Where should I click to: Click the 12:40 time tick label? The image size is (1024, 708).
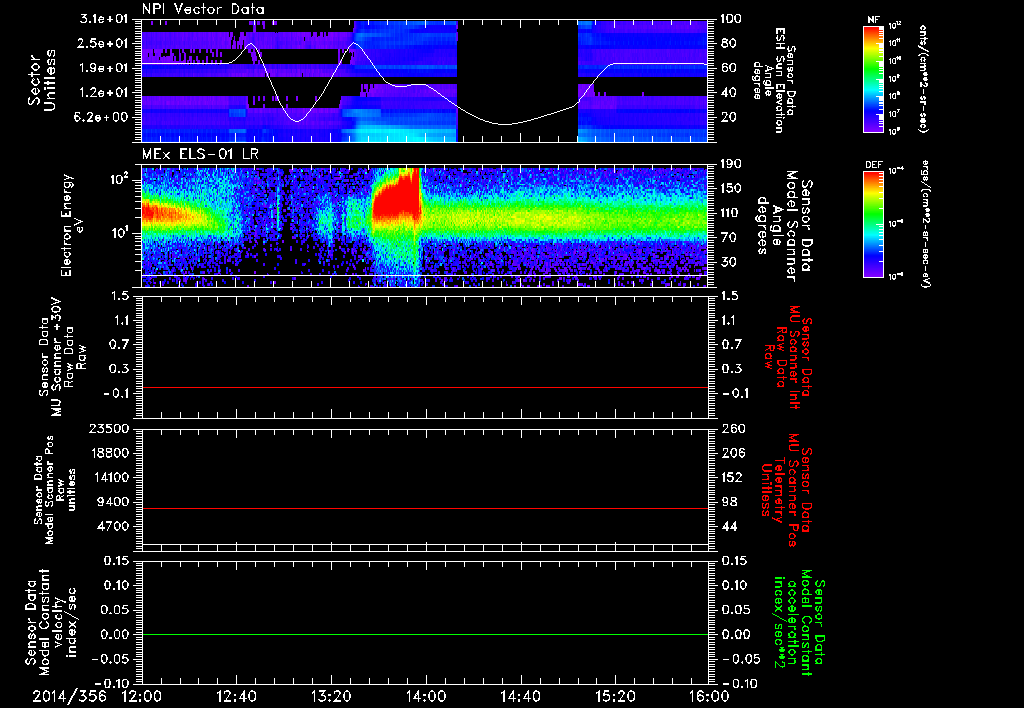point(236,697)
